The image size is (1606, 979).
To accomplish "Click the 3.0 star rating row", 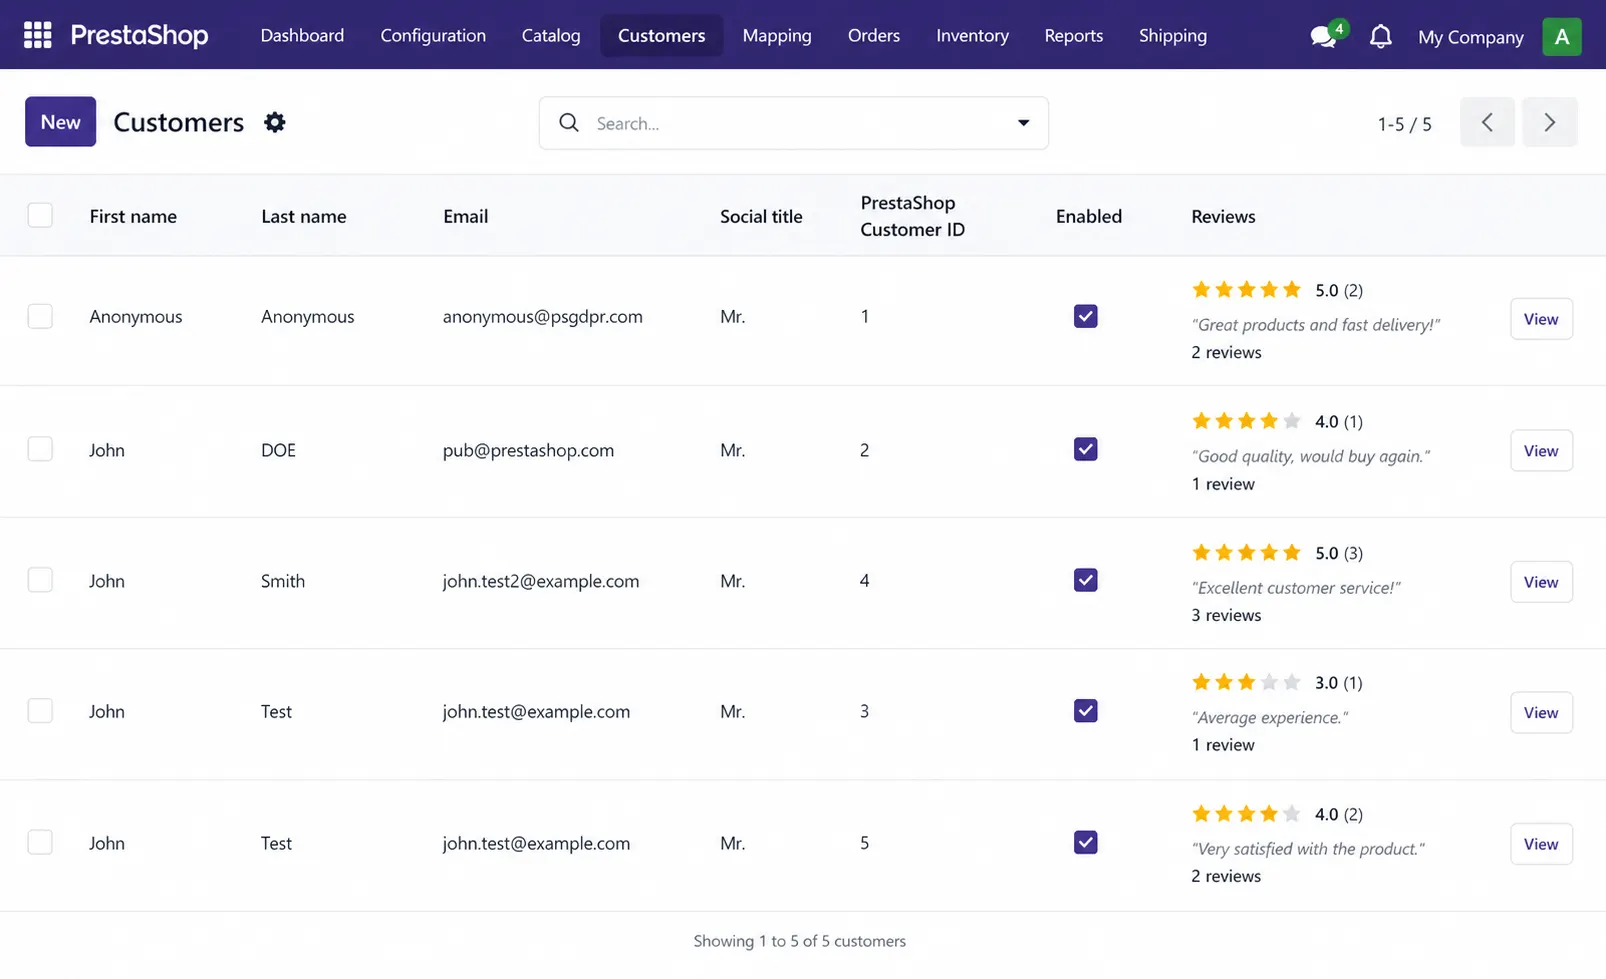I will click(x=1246, y=682).
